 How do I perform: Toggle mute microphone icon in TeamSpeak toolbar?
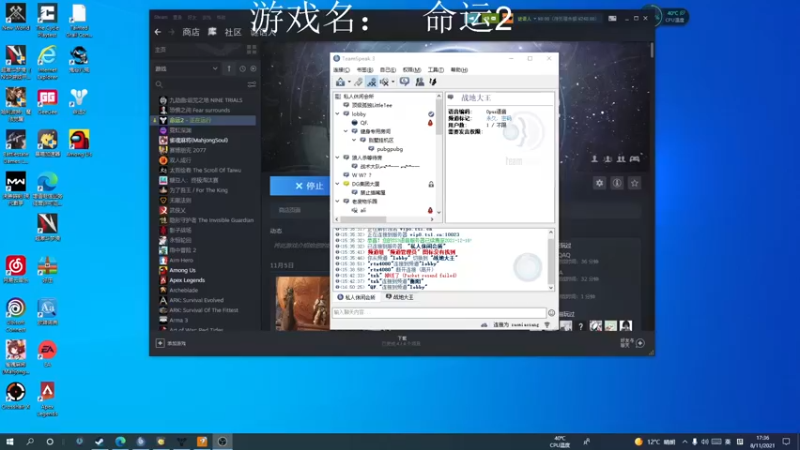tap(372, 82)
